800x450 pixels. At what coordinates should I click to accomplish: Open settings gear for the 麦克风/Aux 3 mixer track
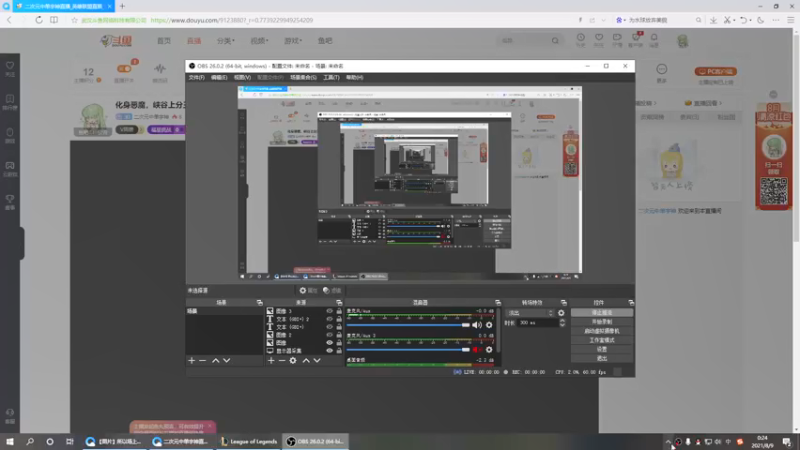(489, 349)
